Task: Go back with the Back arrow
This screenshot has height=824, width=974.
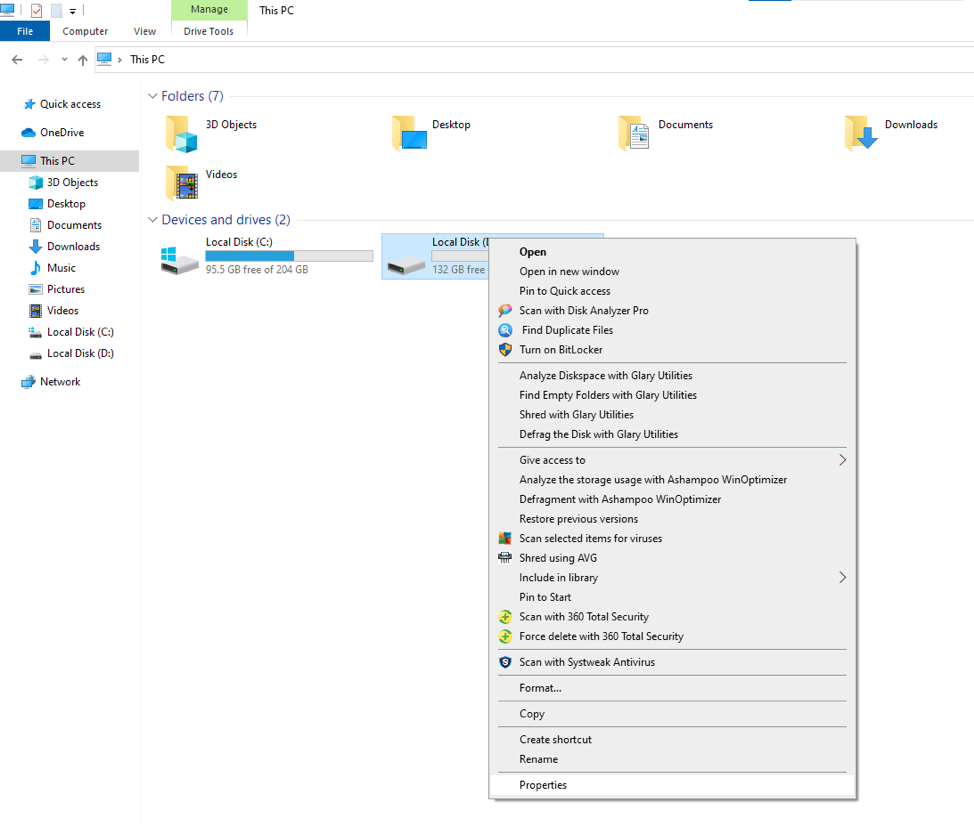Action: pos(17,60)
